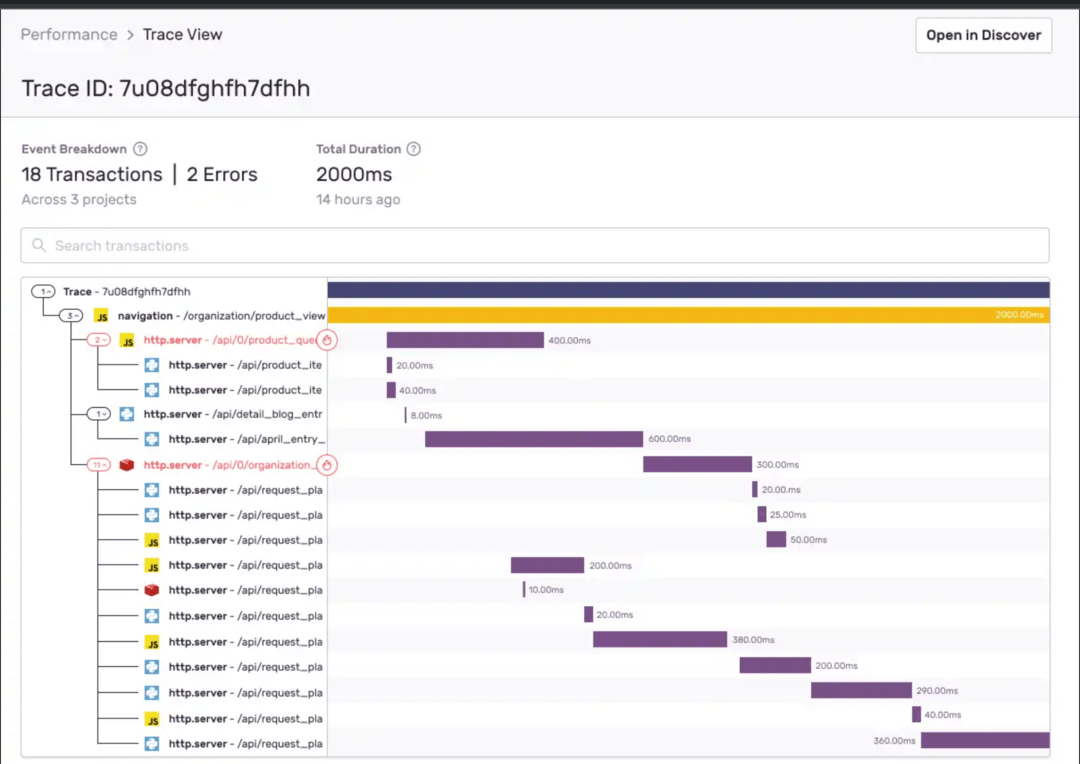1080x764 pixels.
Task: Click the Across 3 projects text
Action: click(79, 199)
